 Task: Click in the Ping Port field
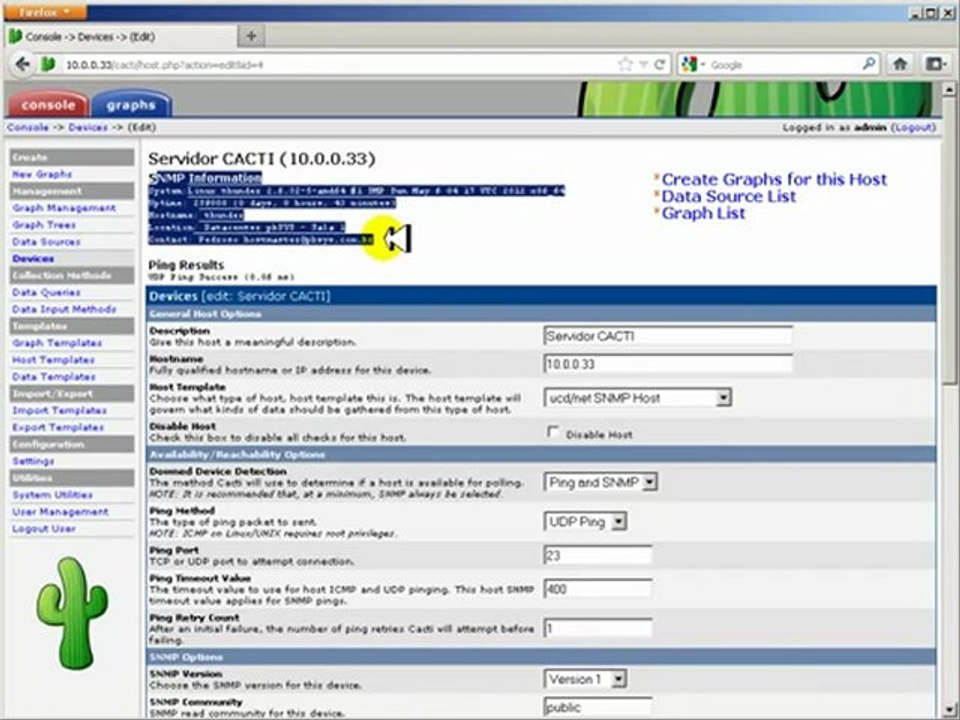pyautogui.click(x=598, y=555)
